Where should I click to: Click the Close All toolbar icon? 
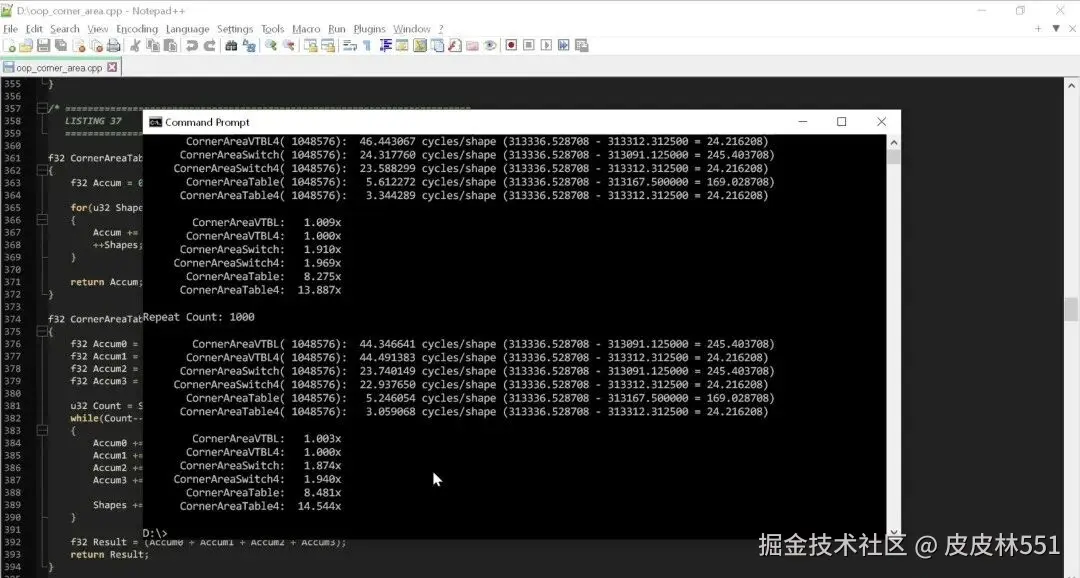coord(96,45)
